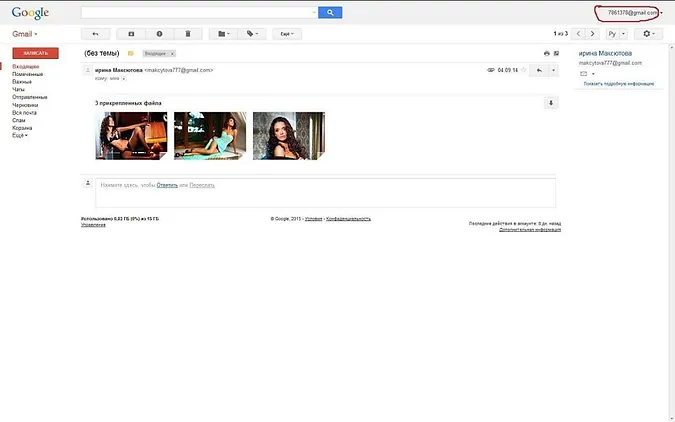The height and width of the screenshot is (422, 675).
Task: Open the Спам folder
Action: point(19,120)
